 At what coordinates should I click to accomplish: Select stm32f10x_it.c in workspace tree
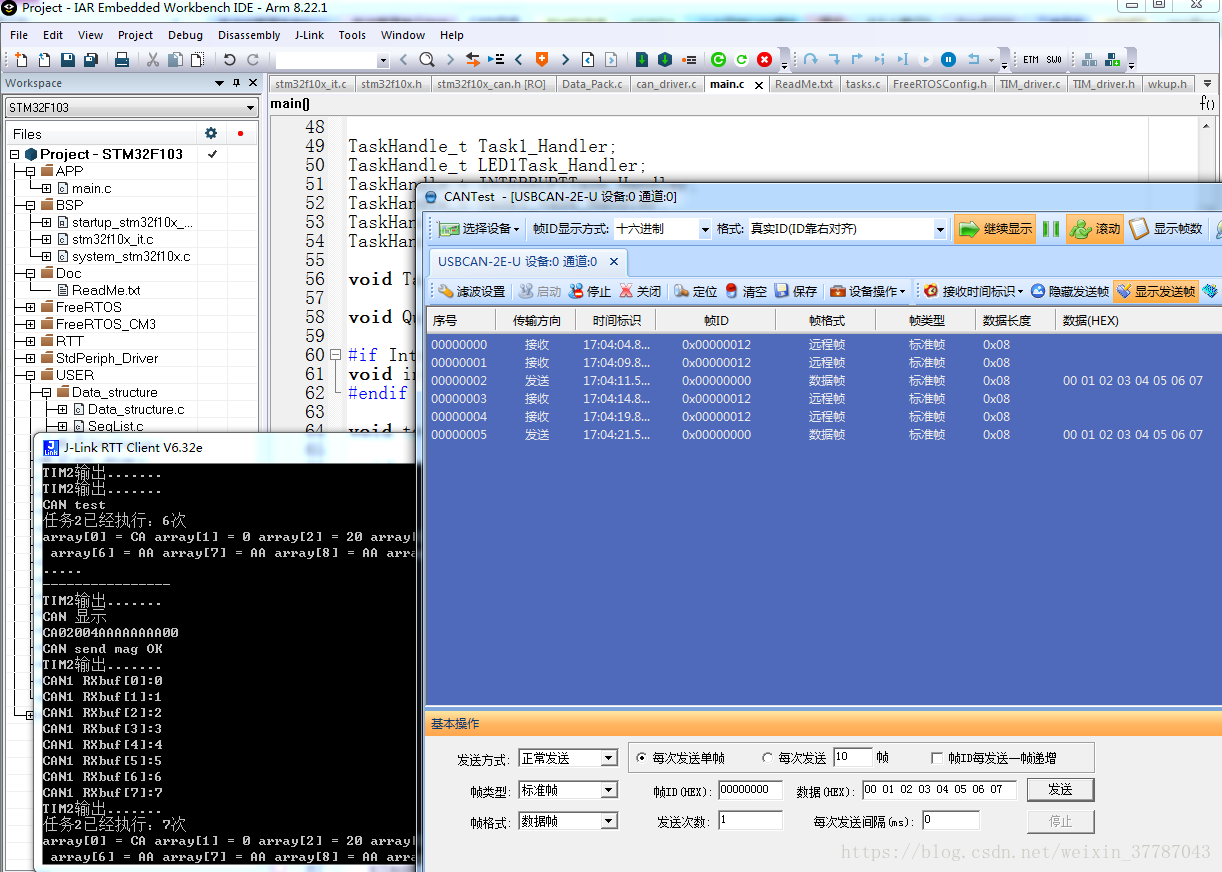112,239
